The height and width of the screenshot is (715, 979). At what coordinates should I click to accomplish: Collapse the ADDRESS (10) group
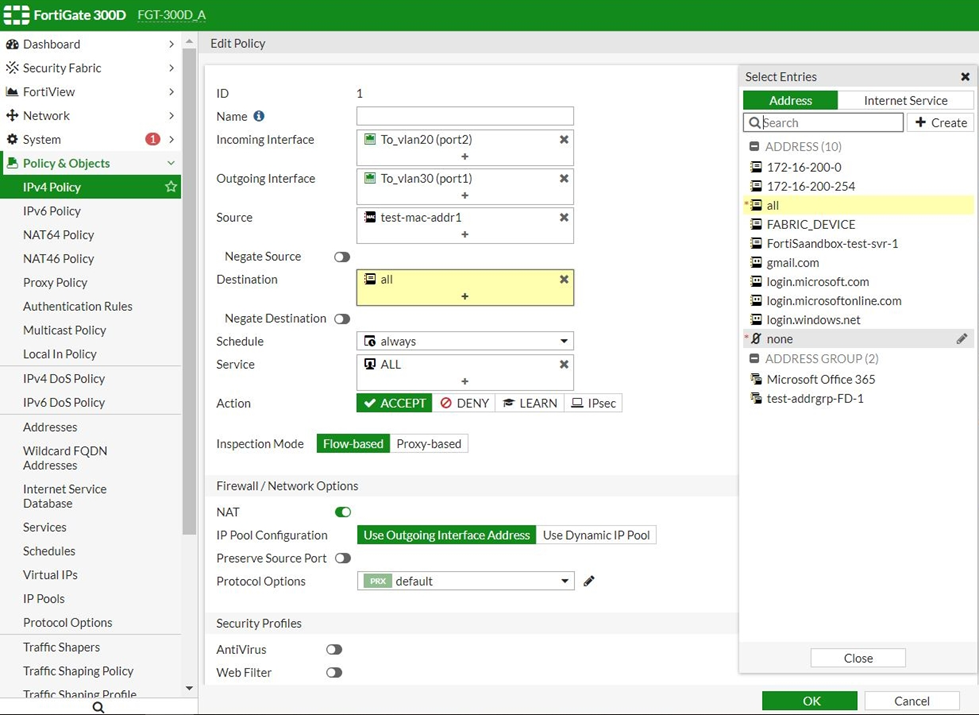[x=755, y=147]
